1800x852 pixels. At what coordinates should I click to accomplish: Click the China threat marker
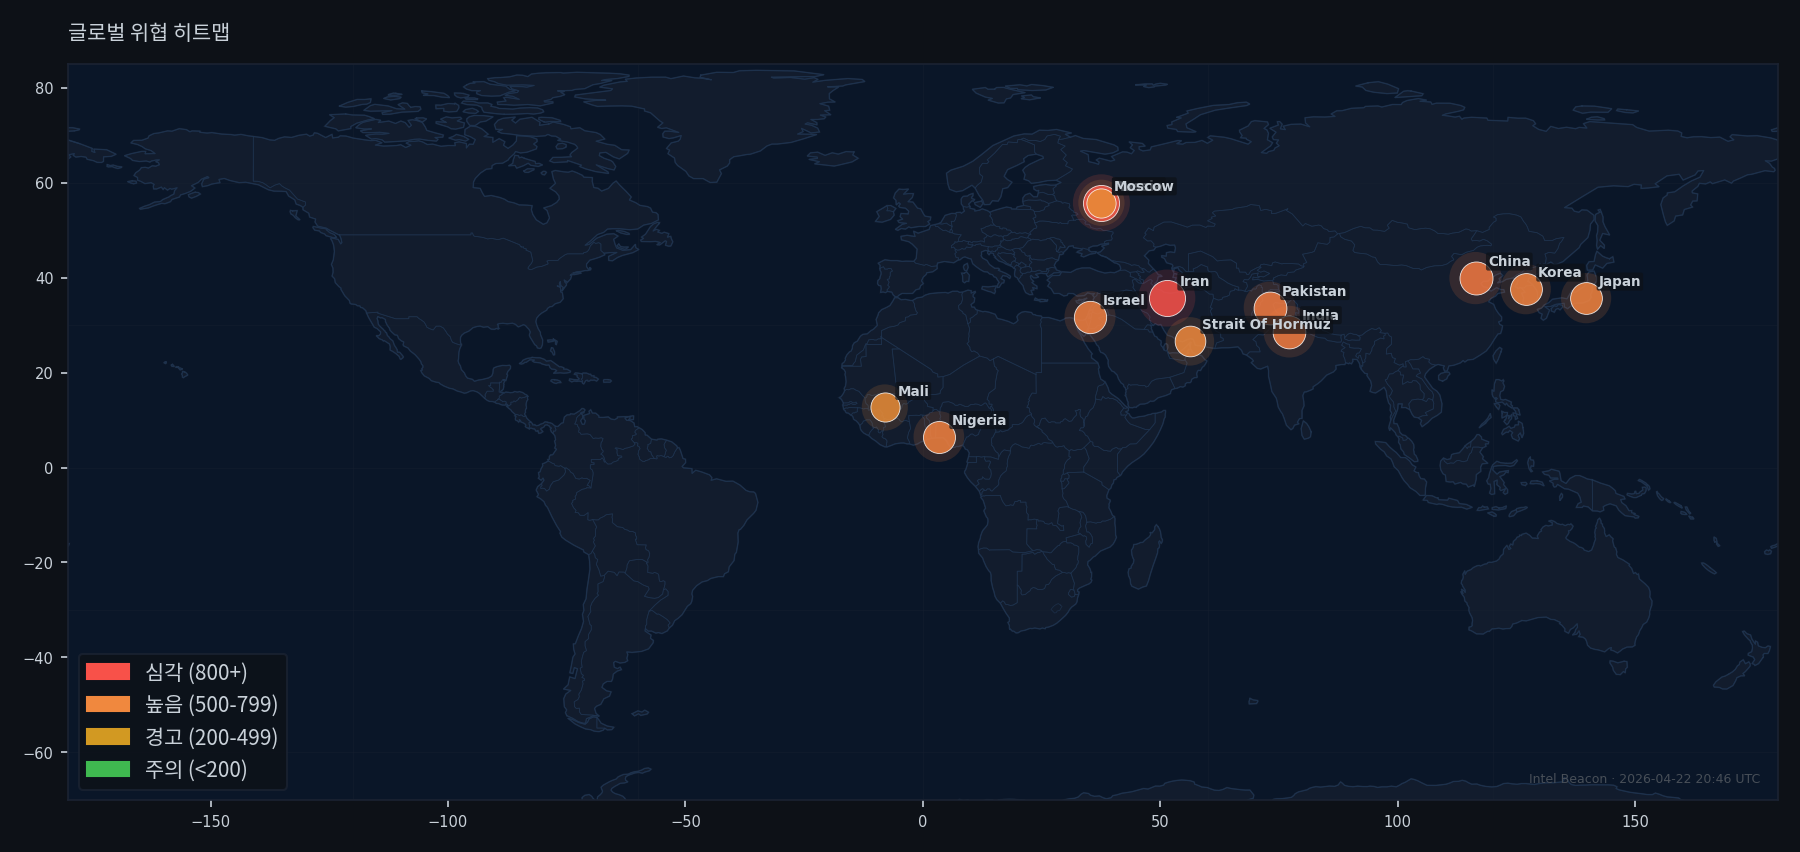pyautogui.click(x=1476, y=278)
